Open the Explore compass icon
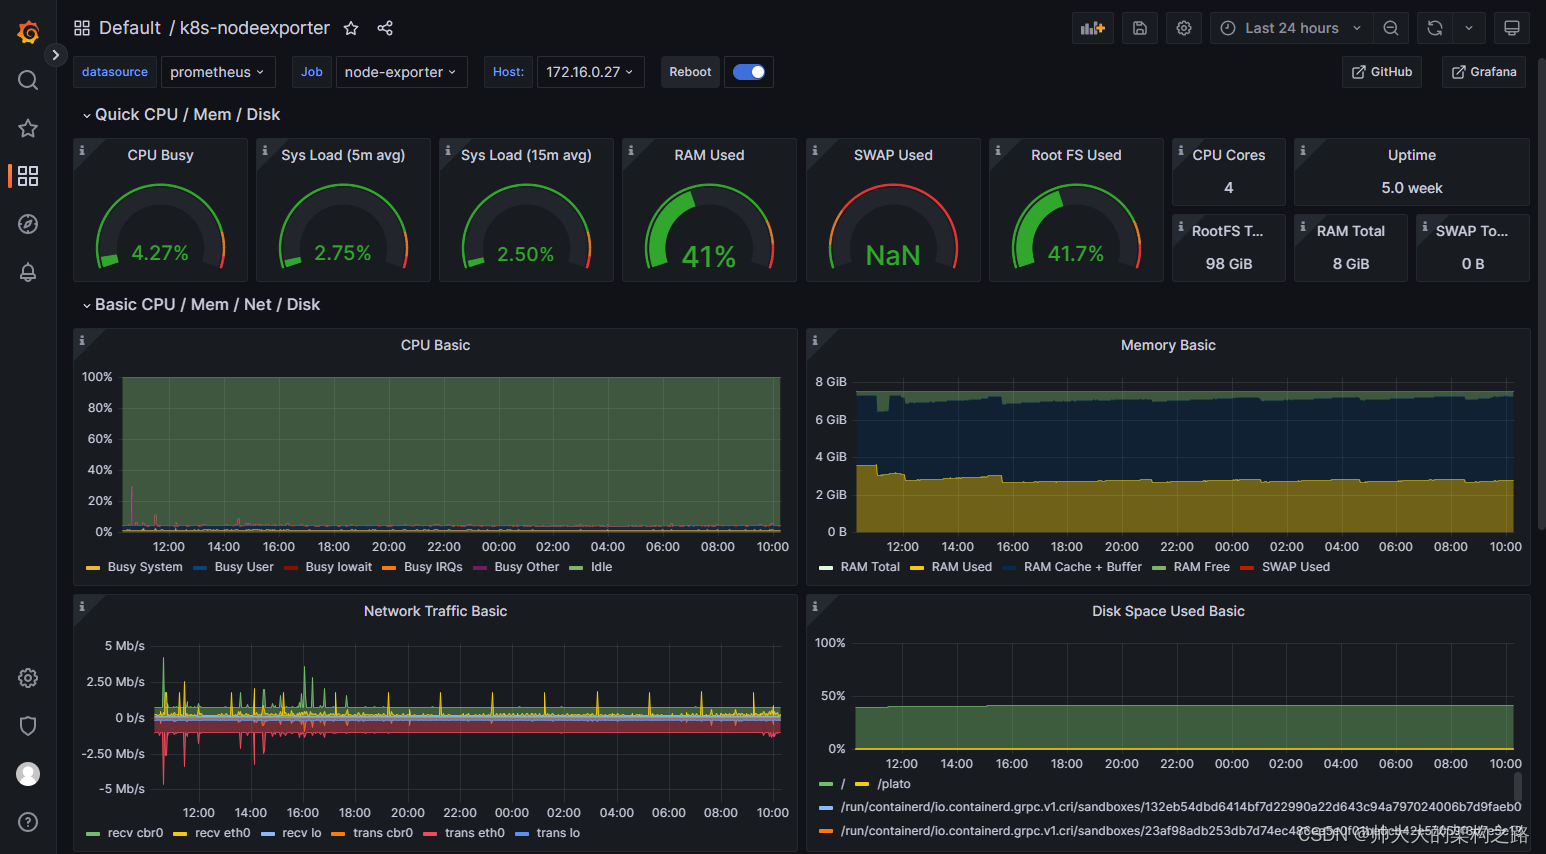The height and width of the screenshot is (854, 1546). click(28, 224)
